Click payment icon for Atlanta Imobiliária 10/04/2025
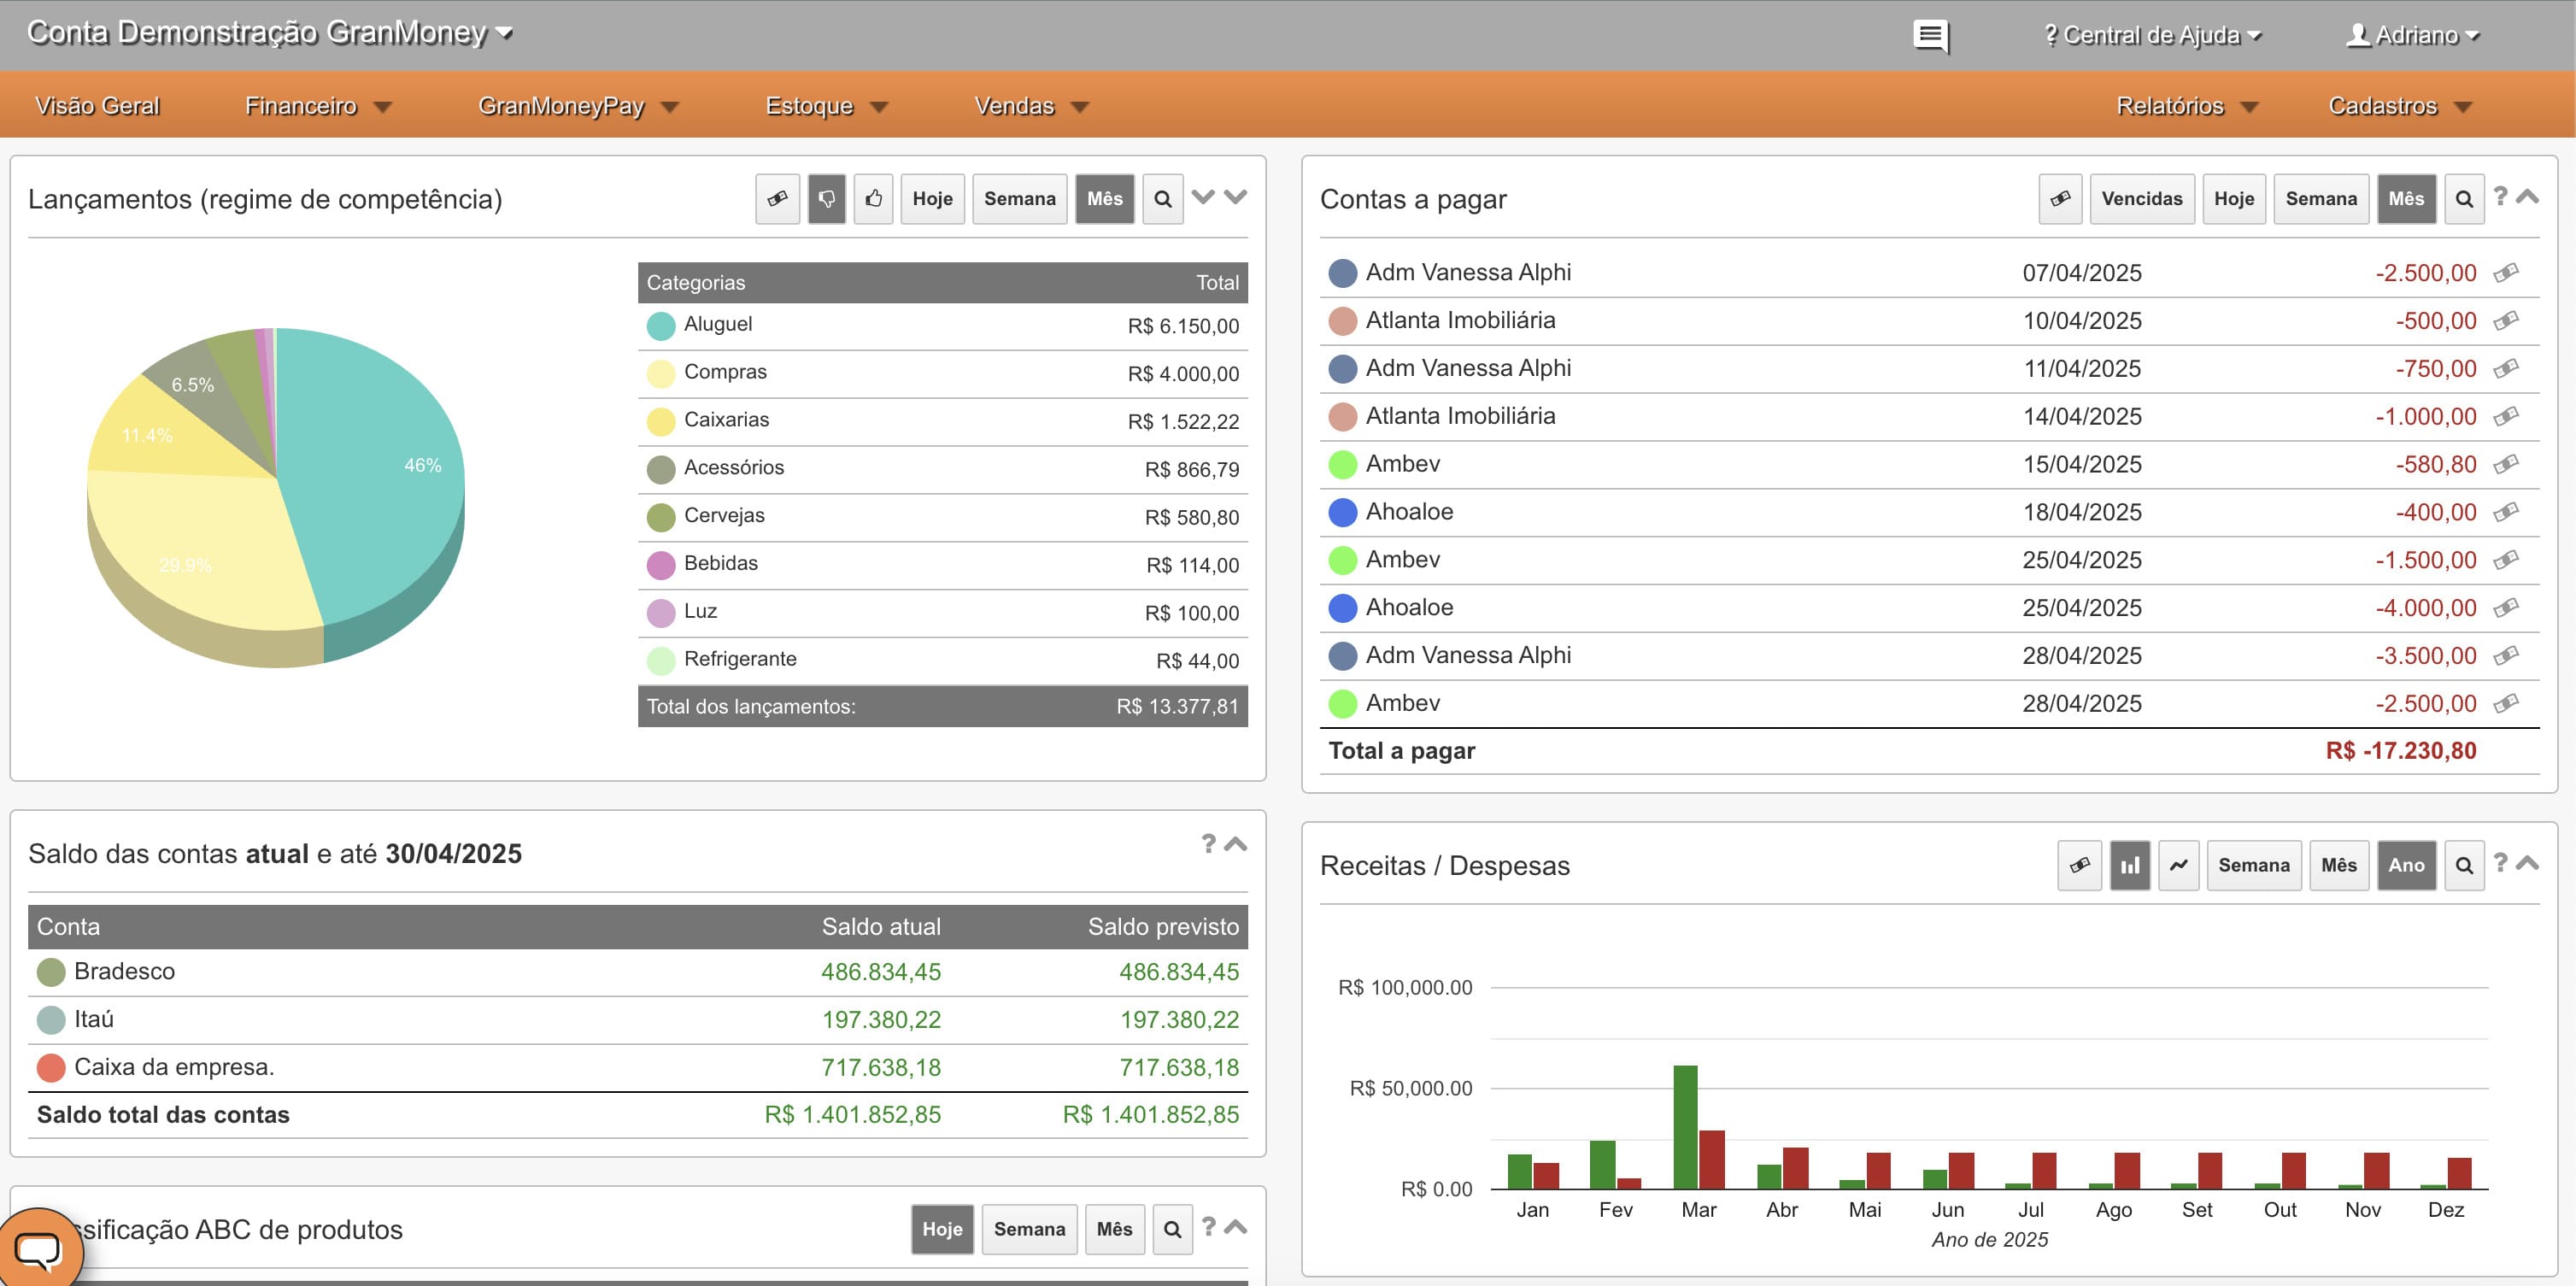Viewport: 2576px width, 1286px height. 2506,321
